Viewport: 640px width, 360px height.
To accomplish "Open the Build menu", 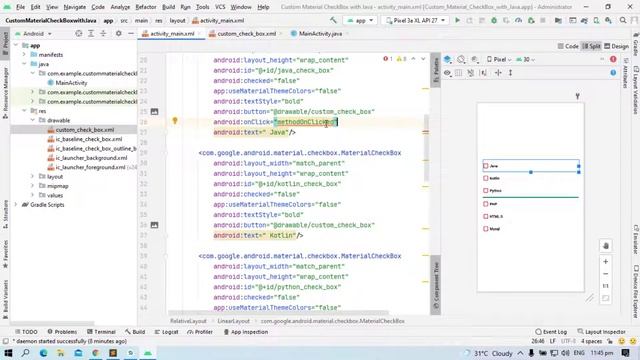I will (x=168, y=7).
